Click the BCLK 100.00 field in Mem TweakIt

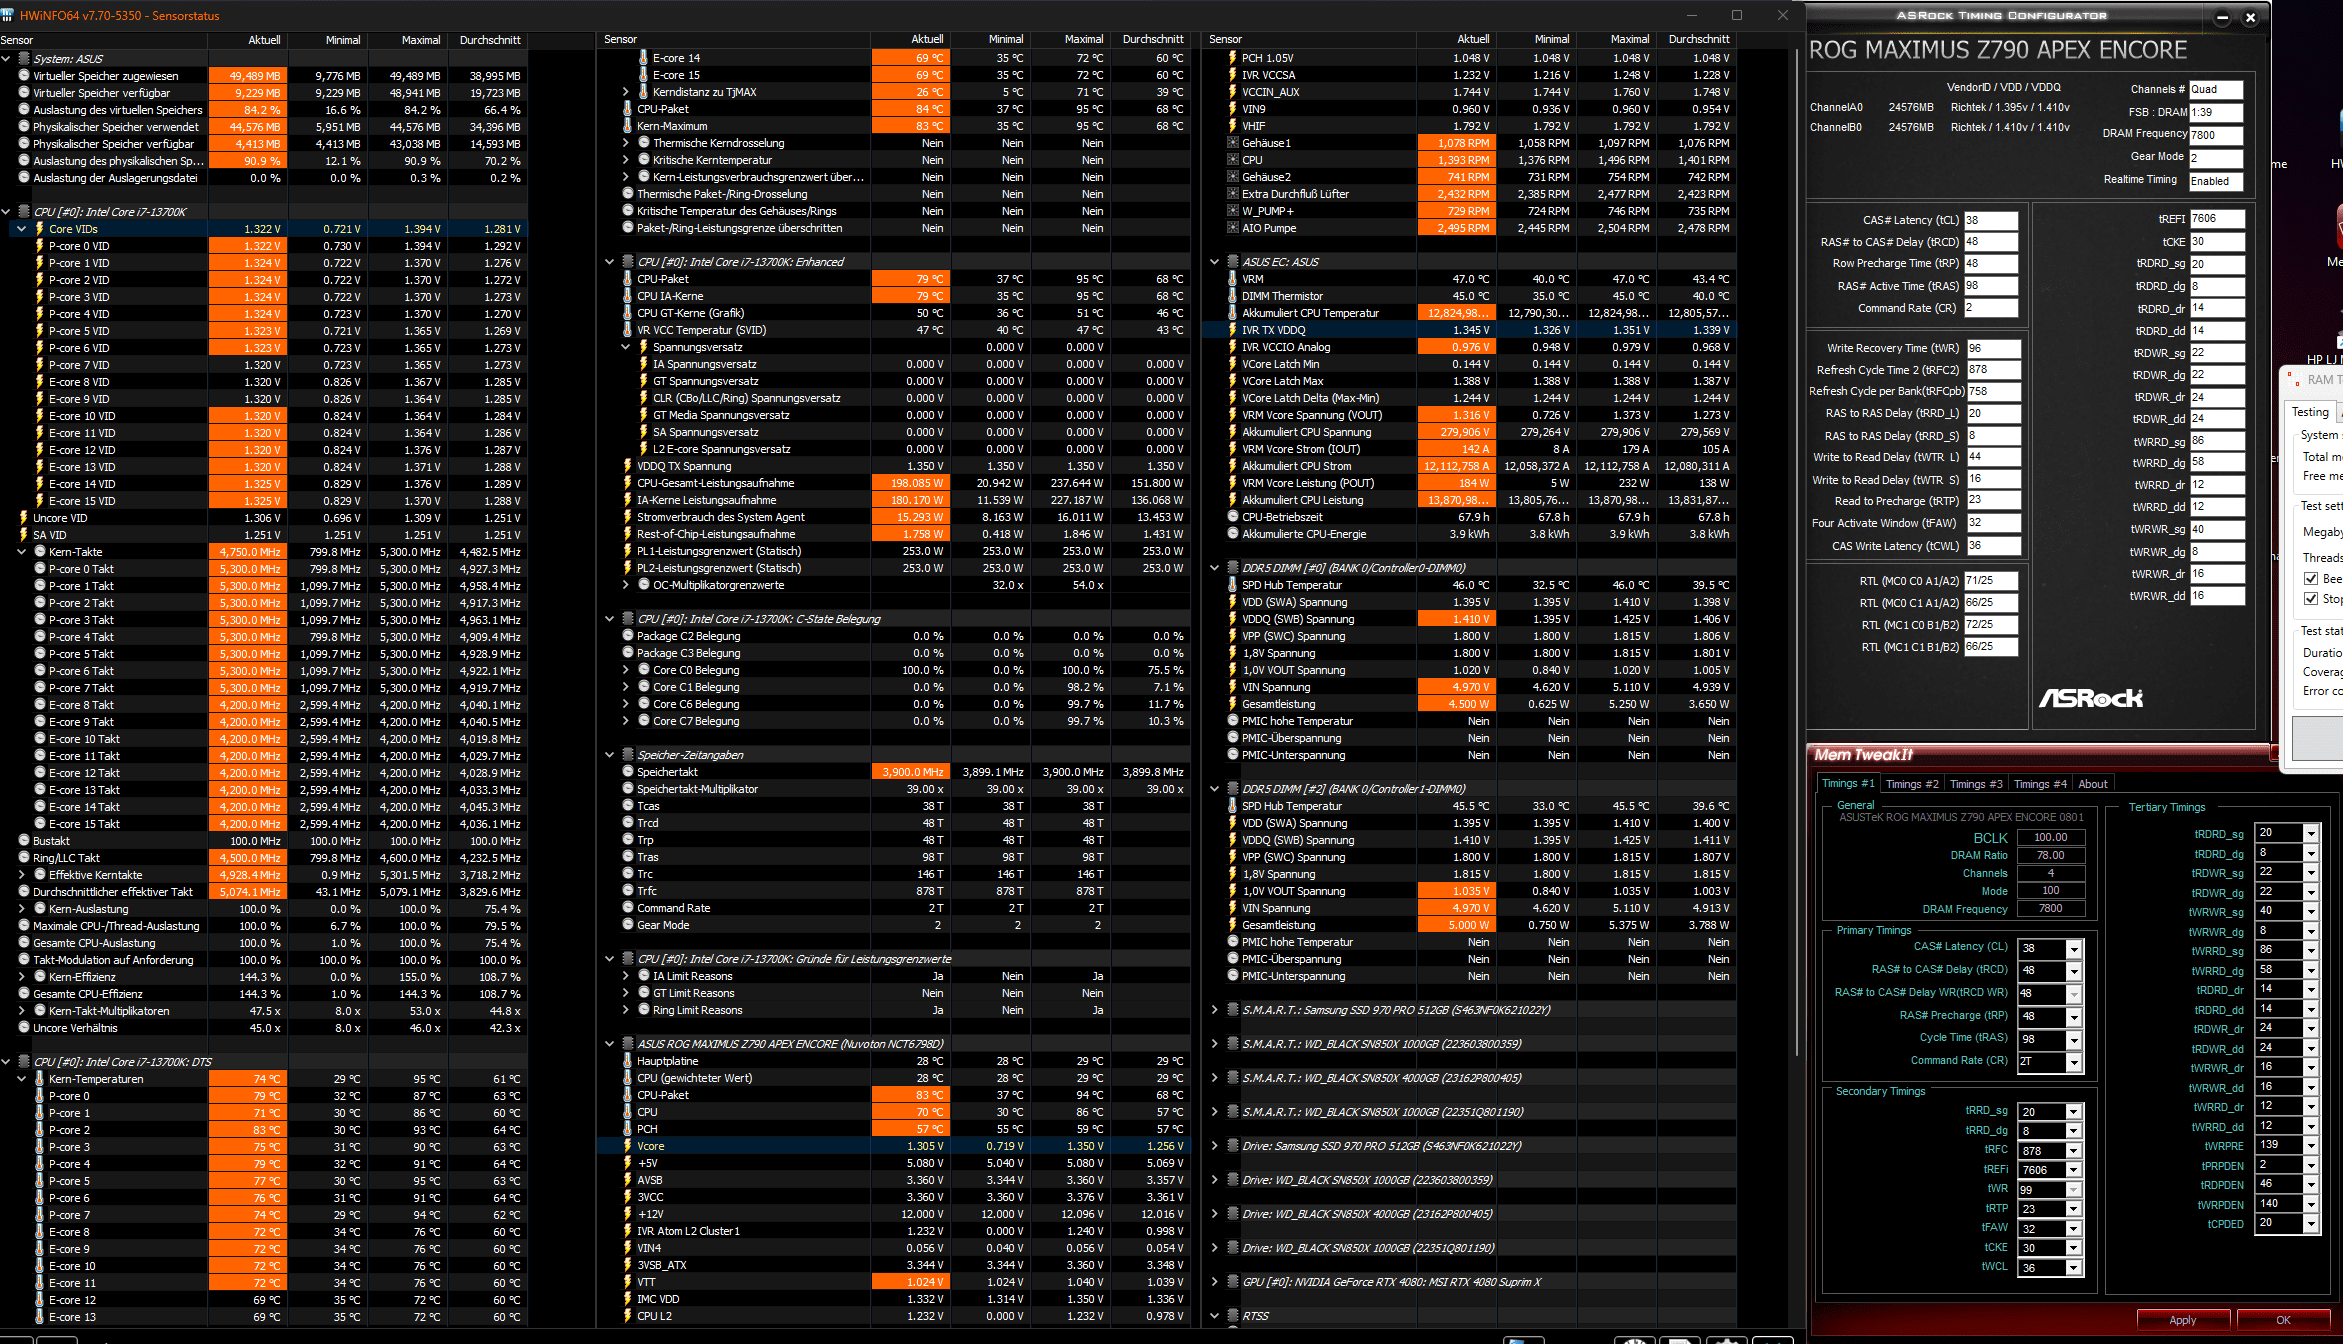2050,838
